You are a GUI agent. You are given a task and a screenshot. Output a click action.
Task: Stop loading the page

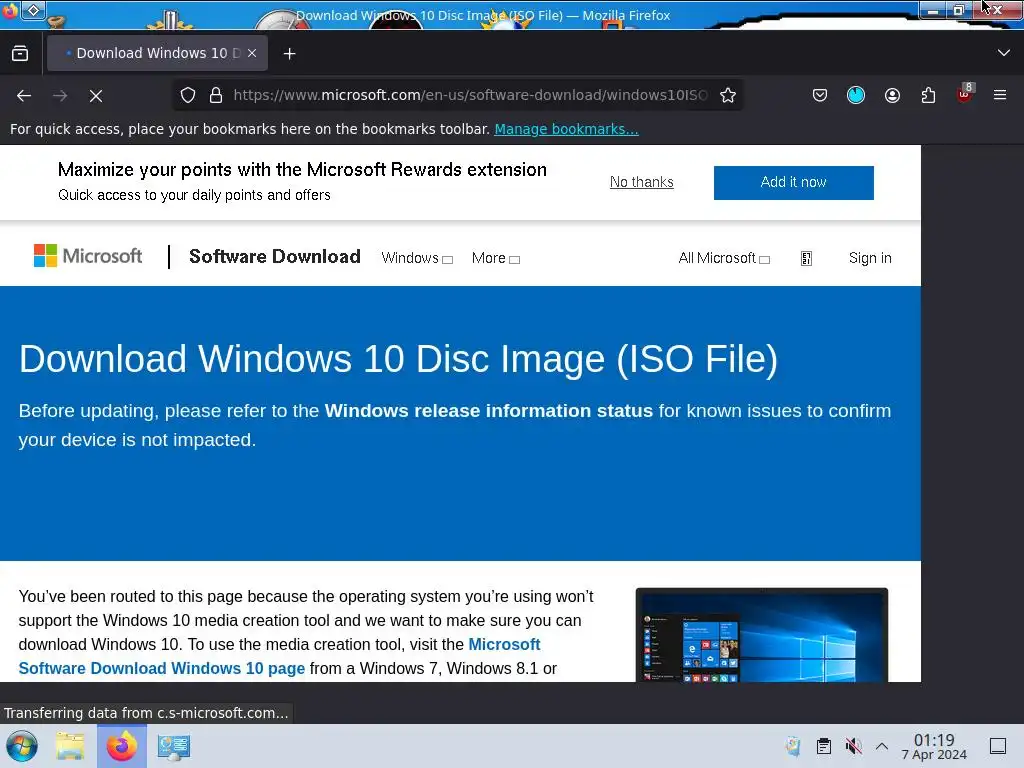pos(96,96)
